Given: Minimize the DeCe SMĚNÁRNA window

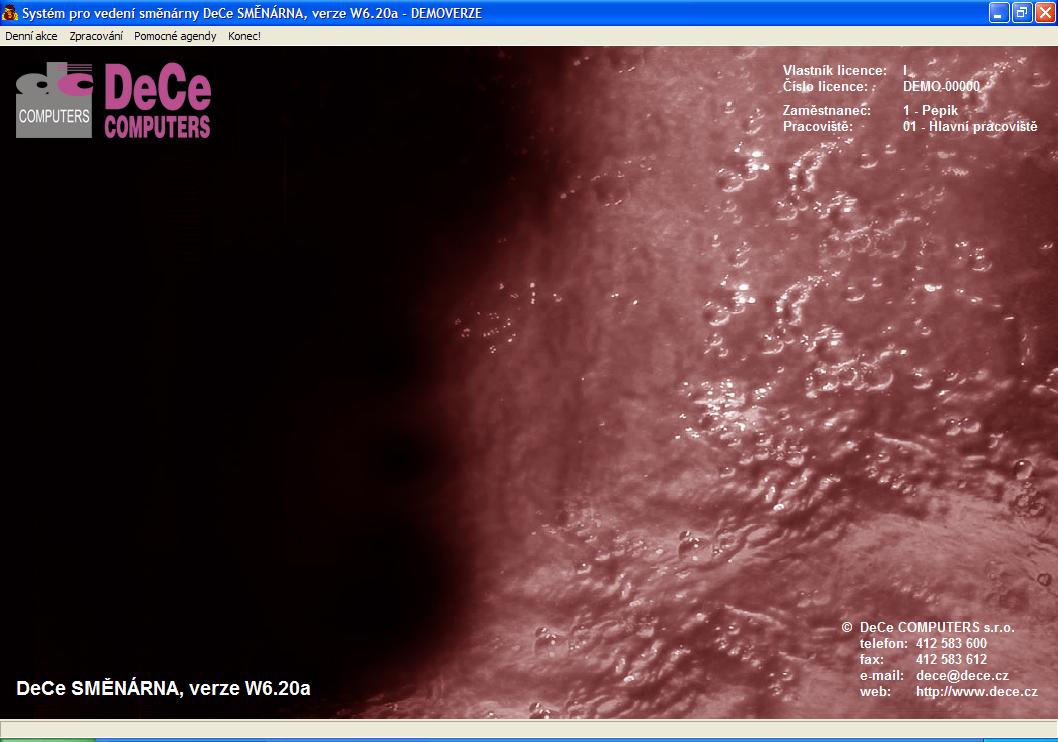Looking at the screenshot, I should (x=999, y=13).
